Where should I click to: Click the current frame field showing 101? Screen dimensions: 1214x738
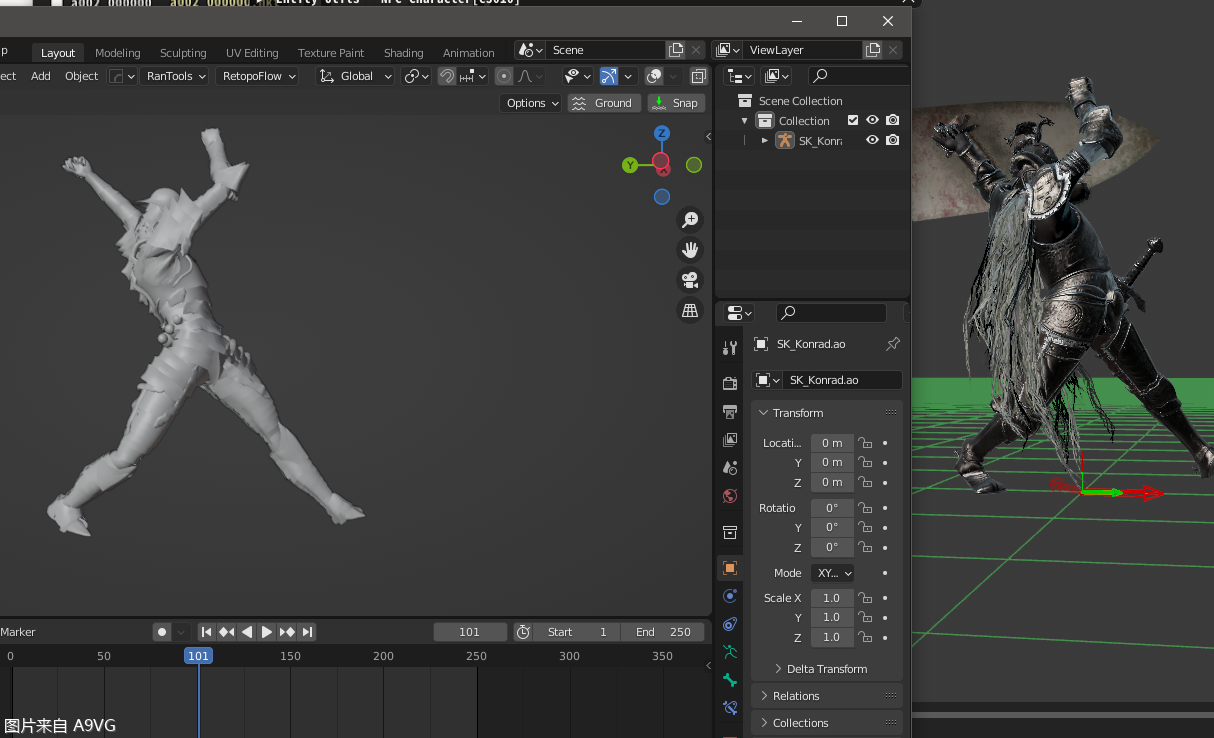pyautogui.click(x=470, y=632)
